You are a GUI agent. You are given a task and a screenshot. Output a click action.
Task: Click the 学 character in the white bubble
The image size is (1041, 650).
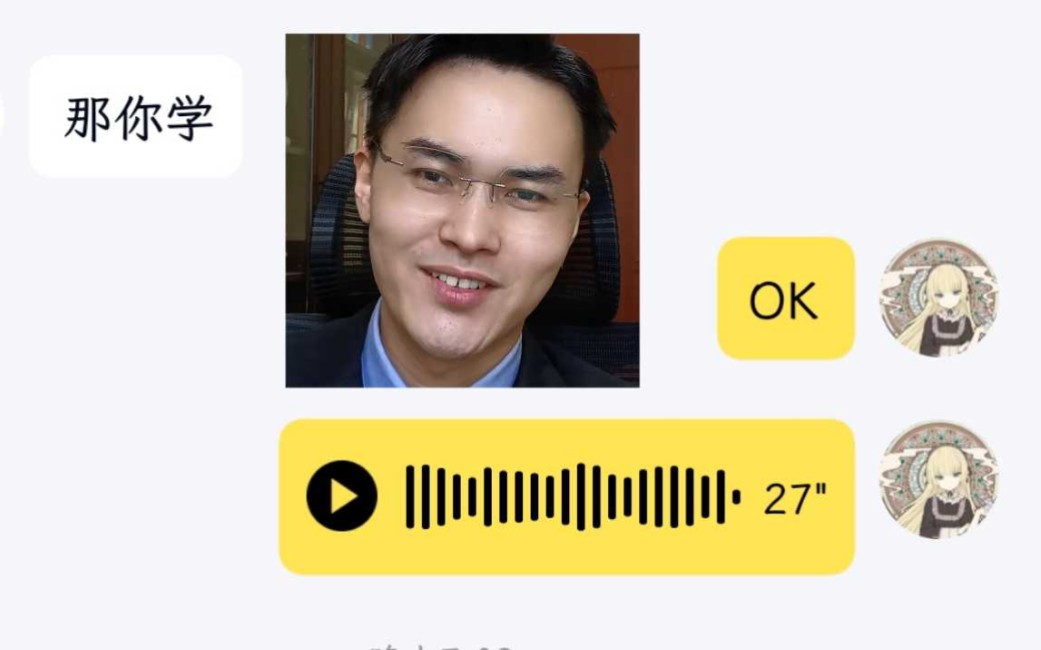(189, 118)
